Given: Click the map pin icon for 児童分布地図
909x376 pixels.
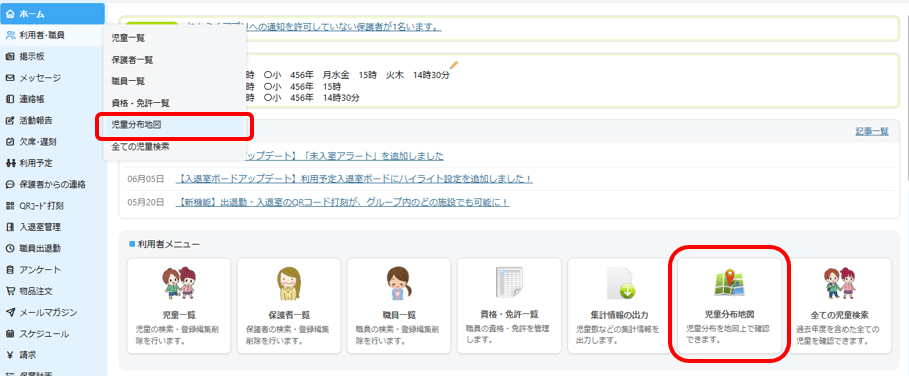Looking at the screenshot, I should pyautogui.click(x=729, y=283).
